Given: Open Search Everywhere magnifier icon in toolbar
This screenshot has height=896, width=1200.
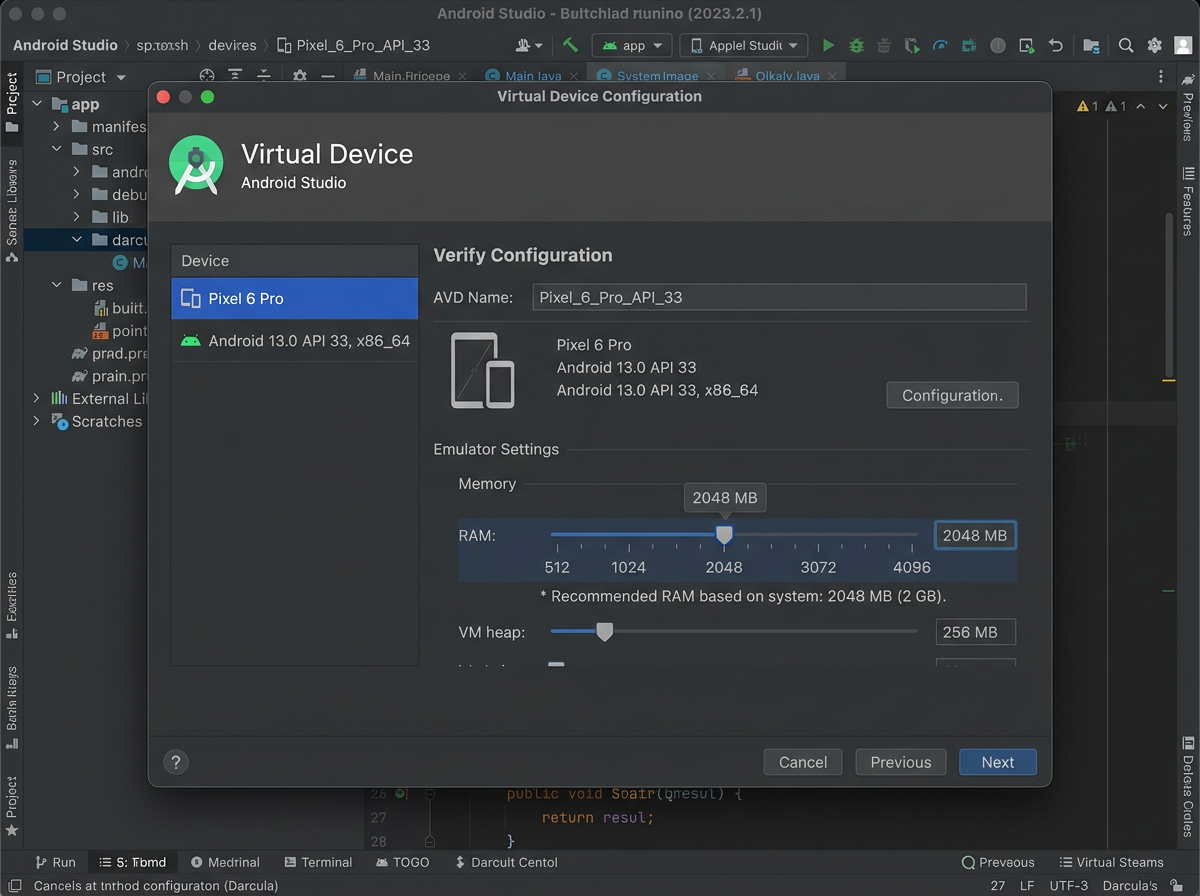Looking at the screenshot, I should 1126,45.
